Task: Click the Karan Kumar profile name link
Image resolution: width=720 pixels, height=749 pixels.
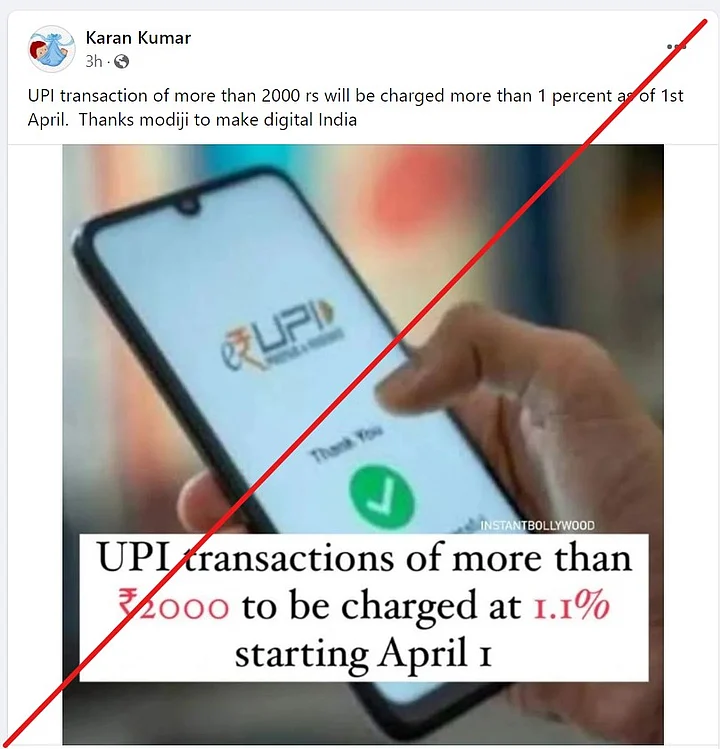Action: [x=138, y=38]
